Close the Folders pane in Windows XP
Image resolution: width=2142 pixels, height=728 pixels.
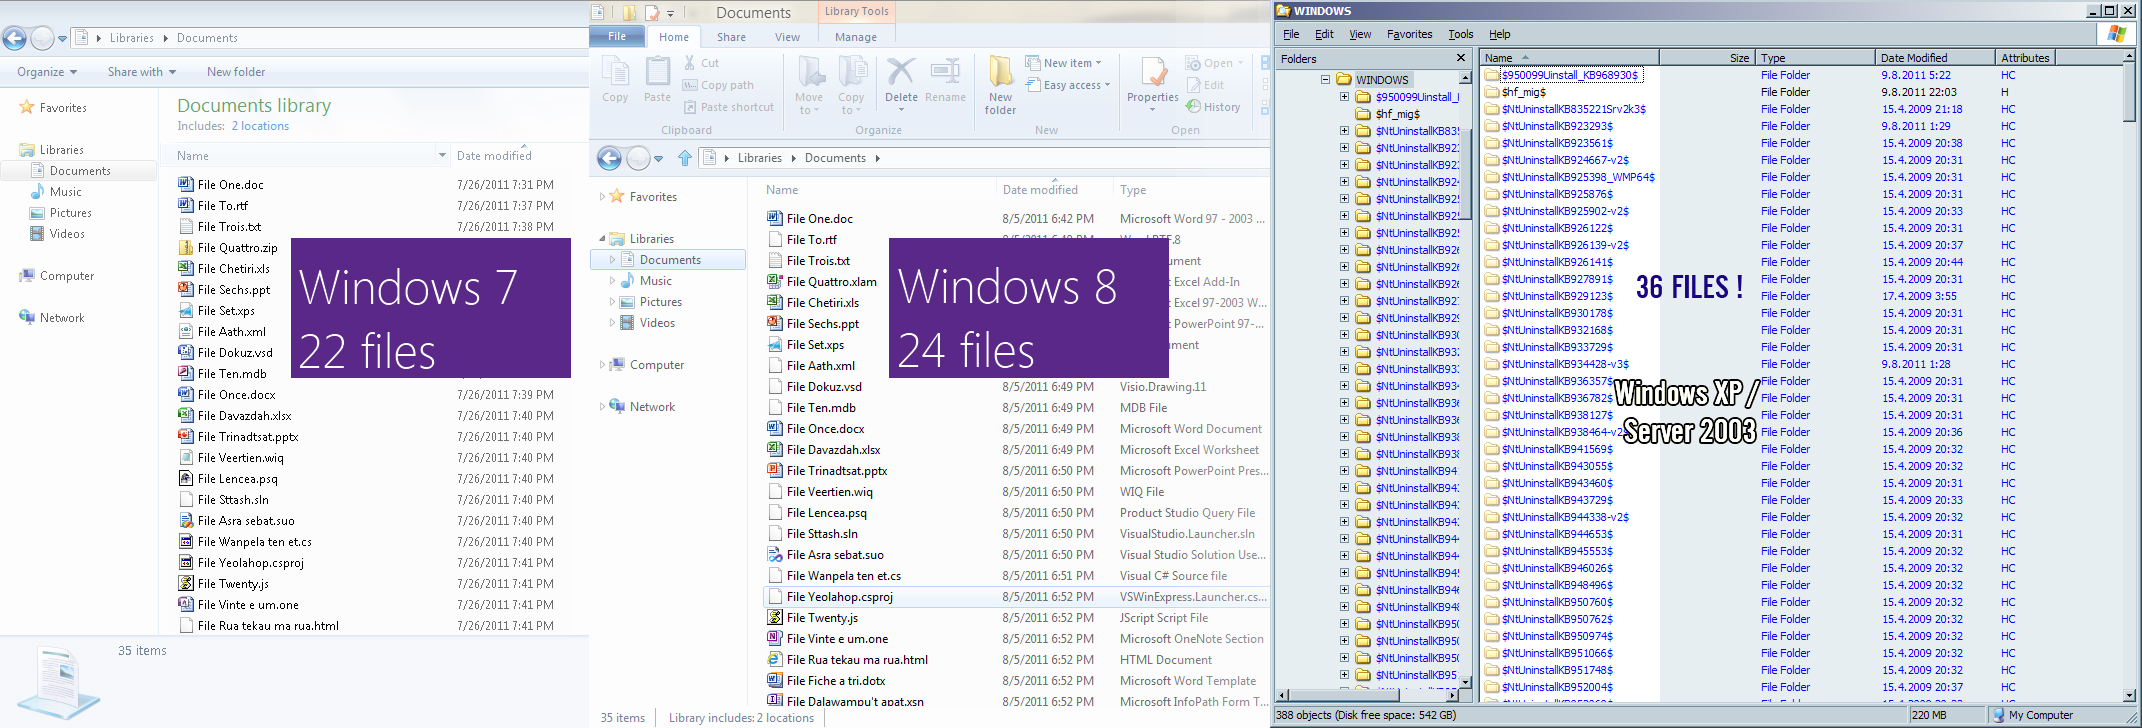point(1461,59)
